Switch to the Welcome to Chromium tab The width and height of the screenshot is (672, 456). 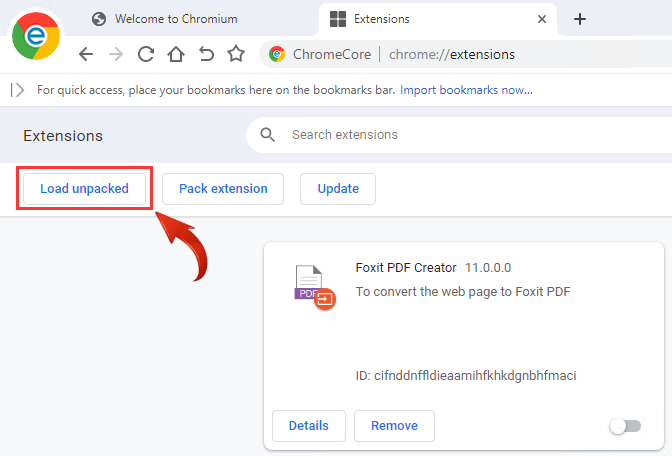[164, 19]
